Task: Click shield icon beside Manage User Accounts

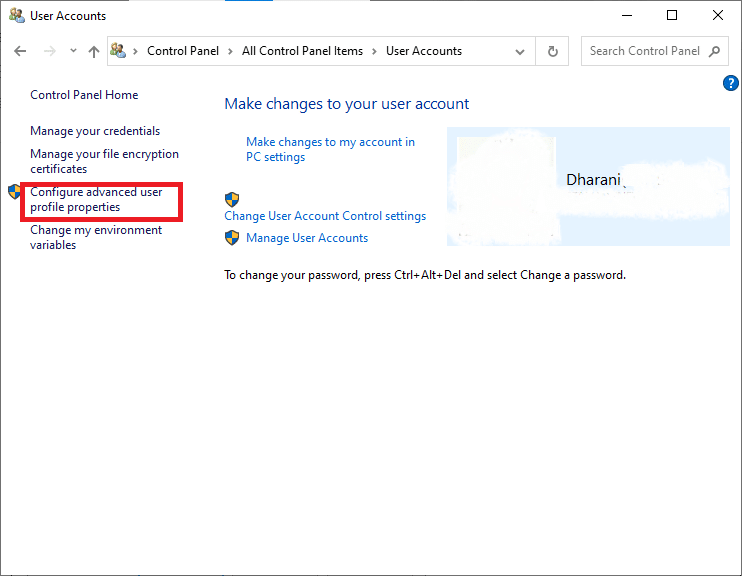Action: click(x=232, y=238)
